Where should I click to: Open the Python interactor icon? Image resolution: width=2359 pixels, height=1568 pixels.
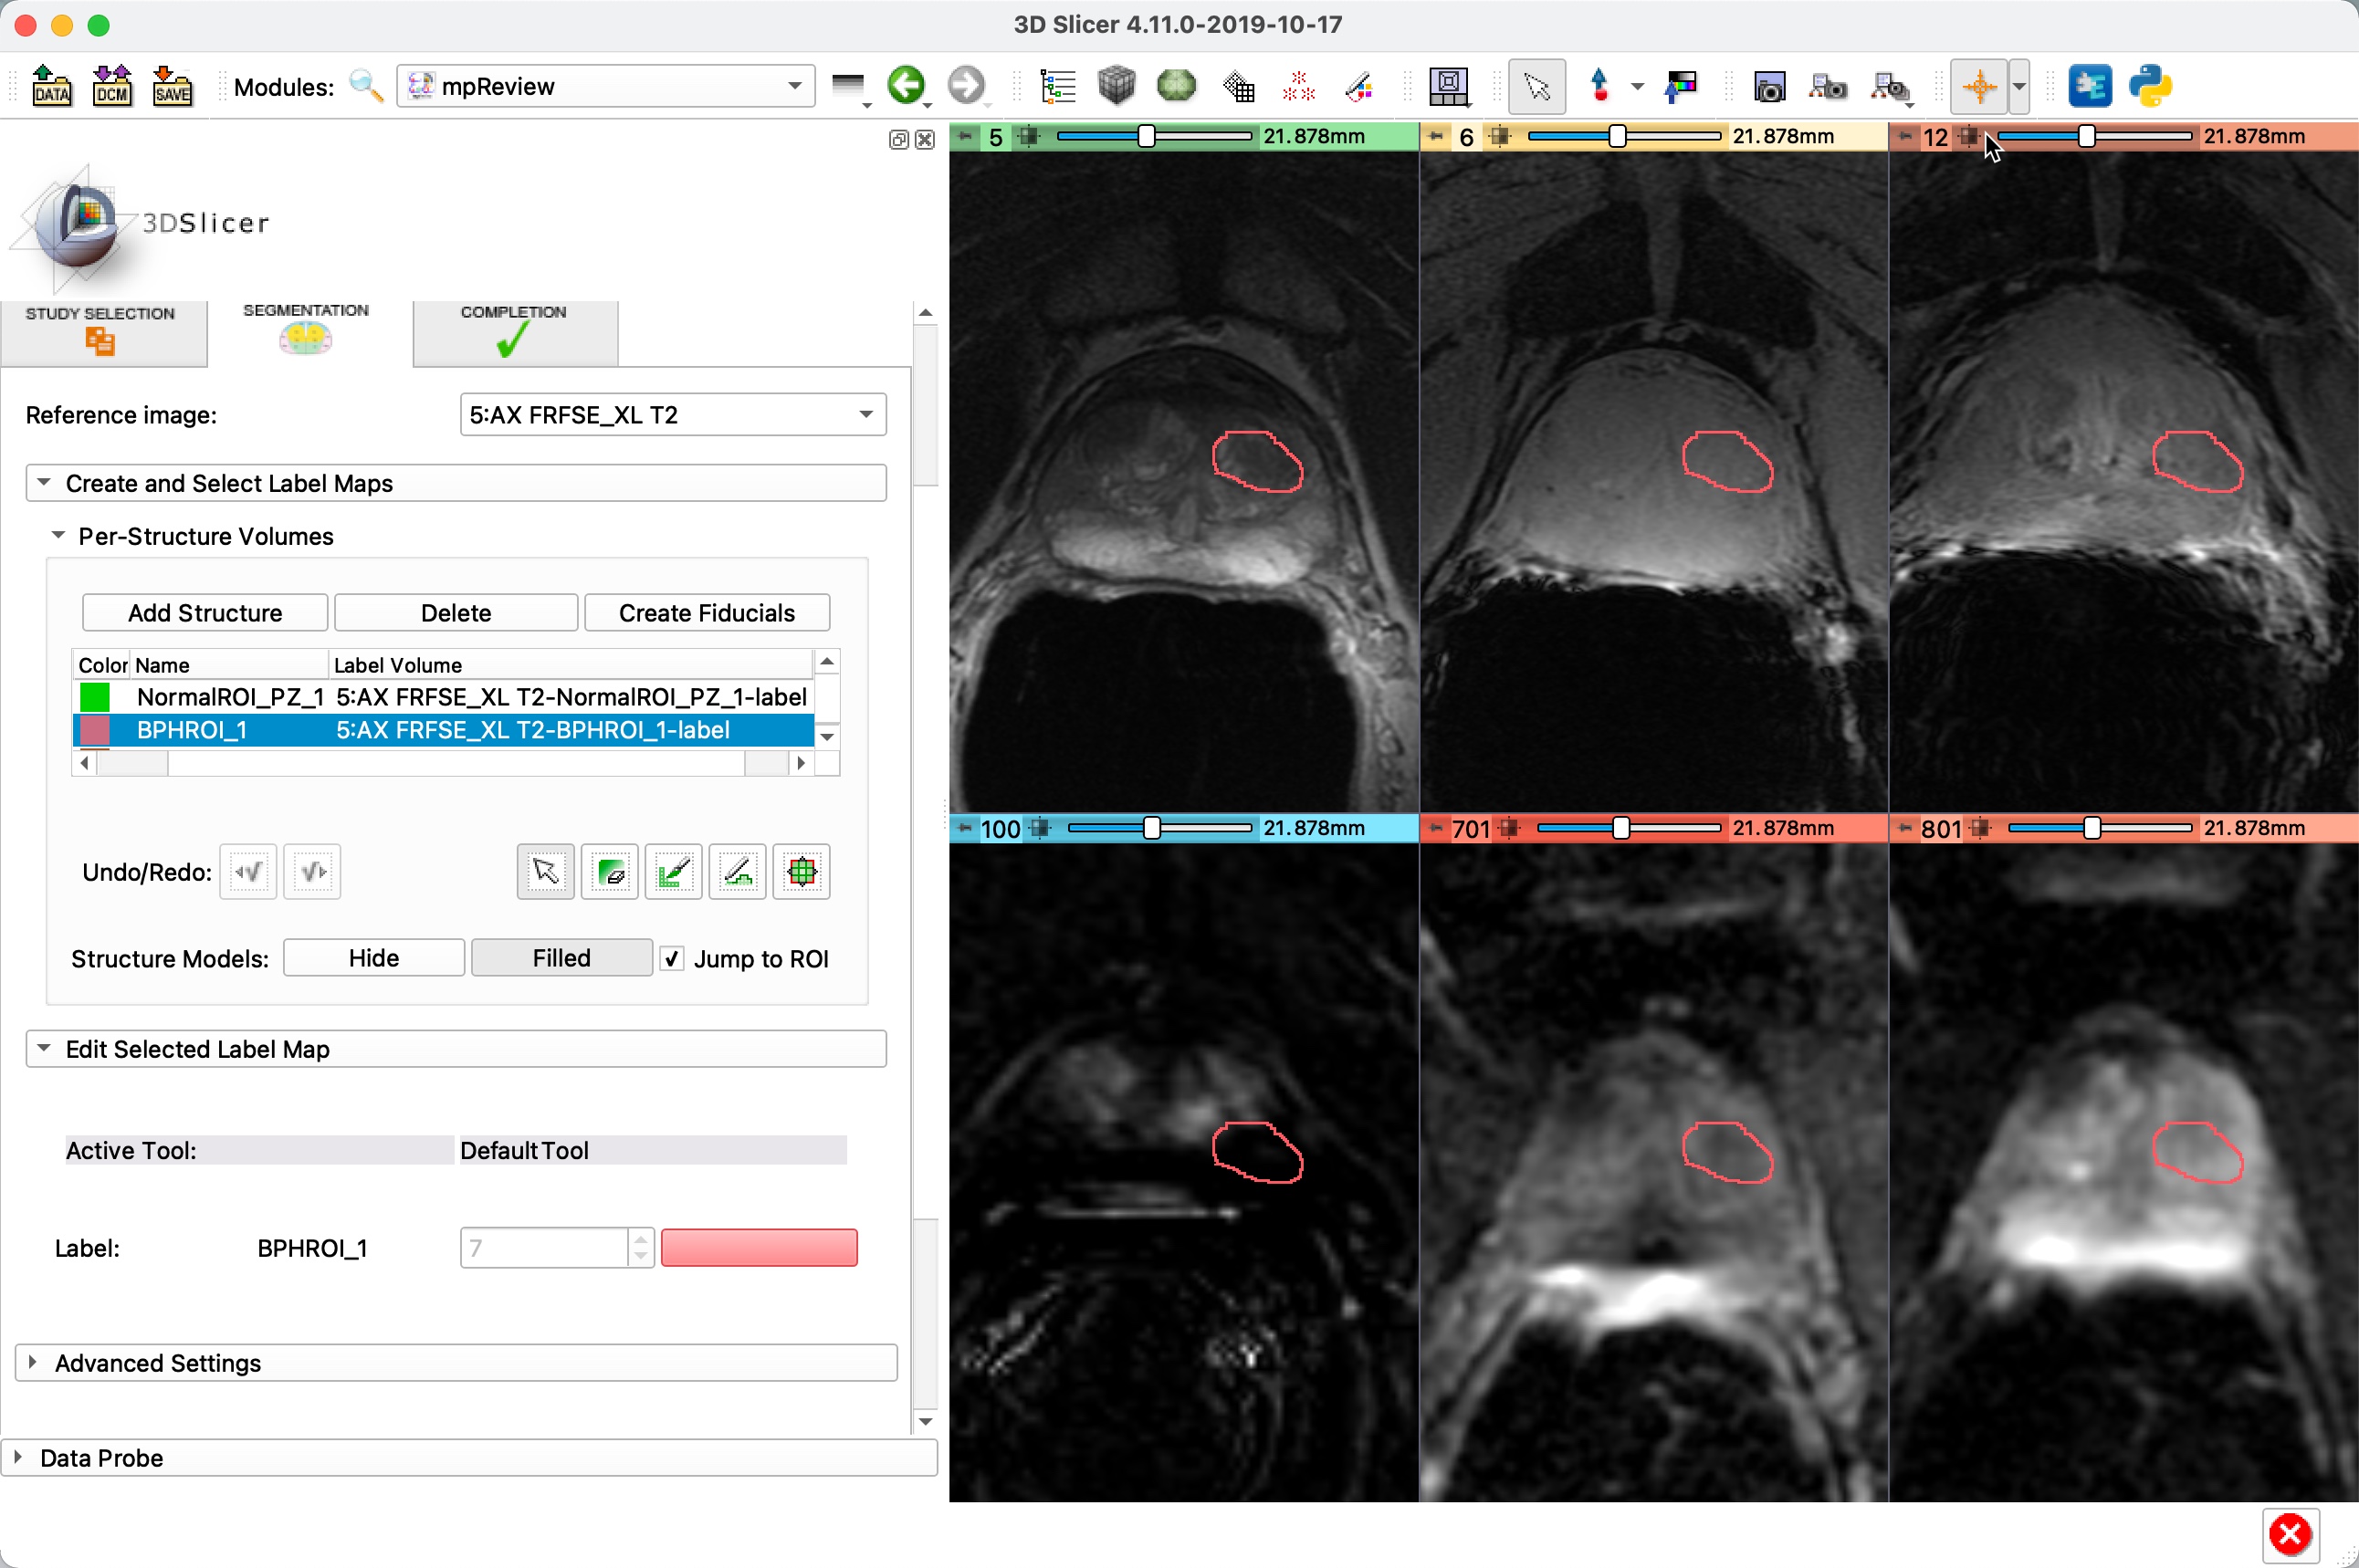(2150, 86)
